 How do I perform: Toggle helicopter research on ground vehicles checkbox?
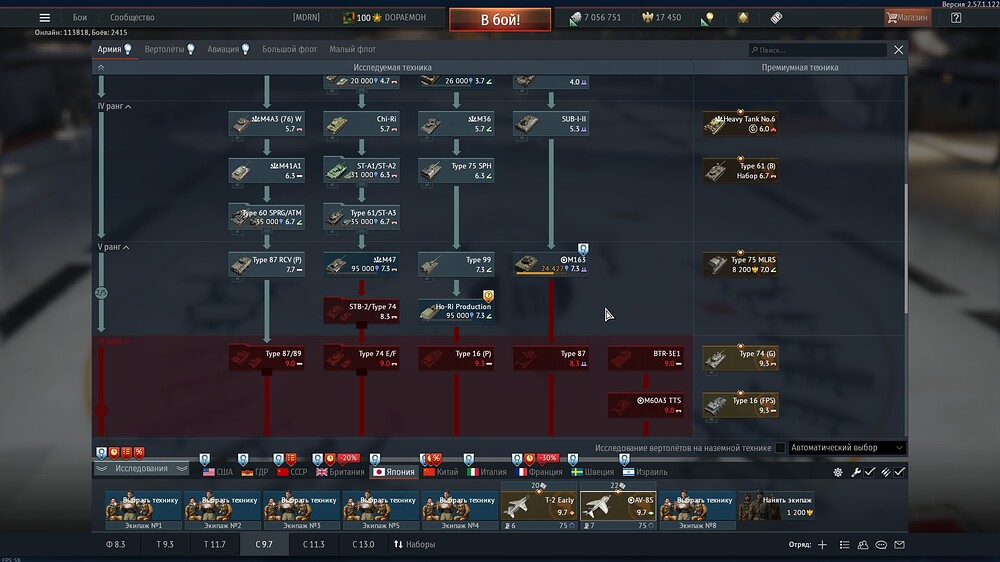click(x=780, y=448)
